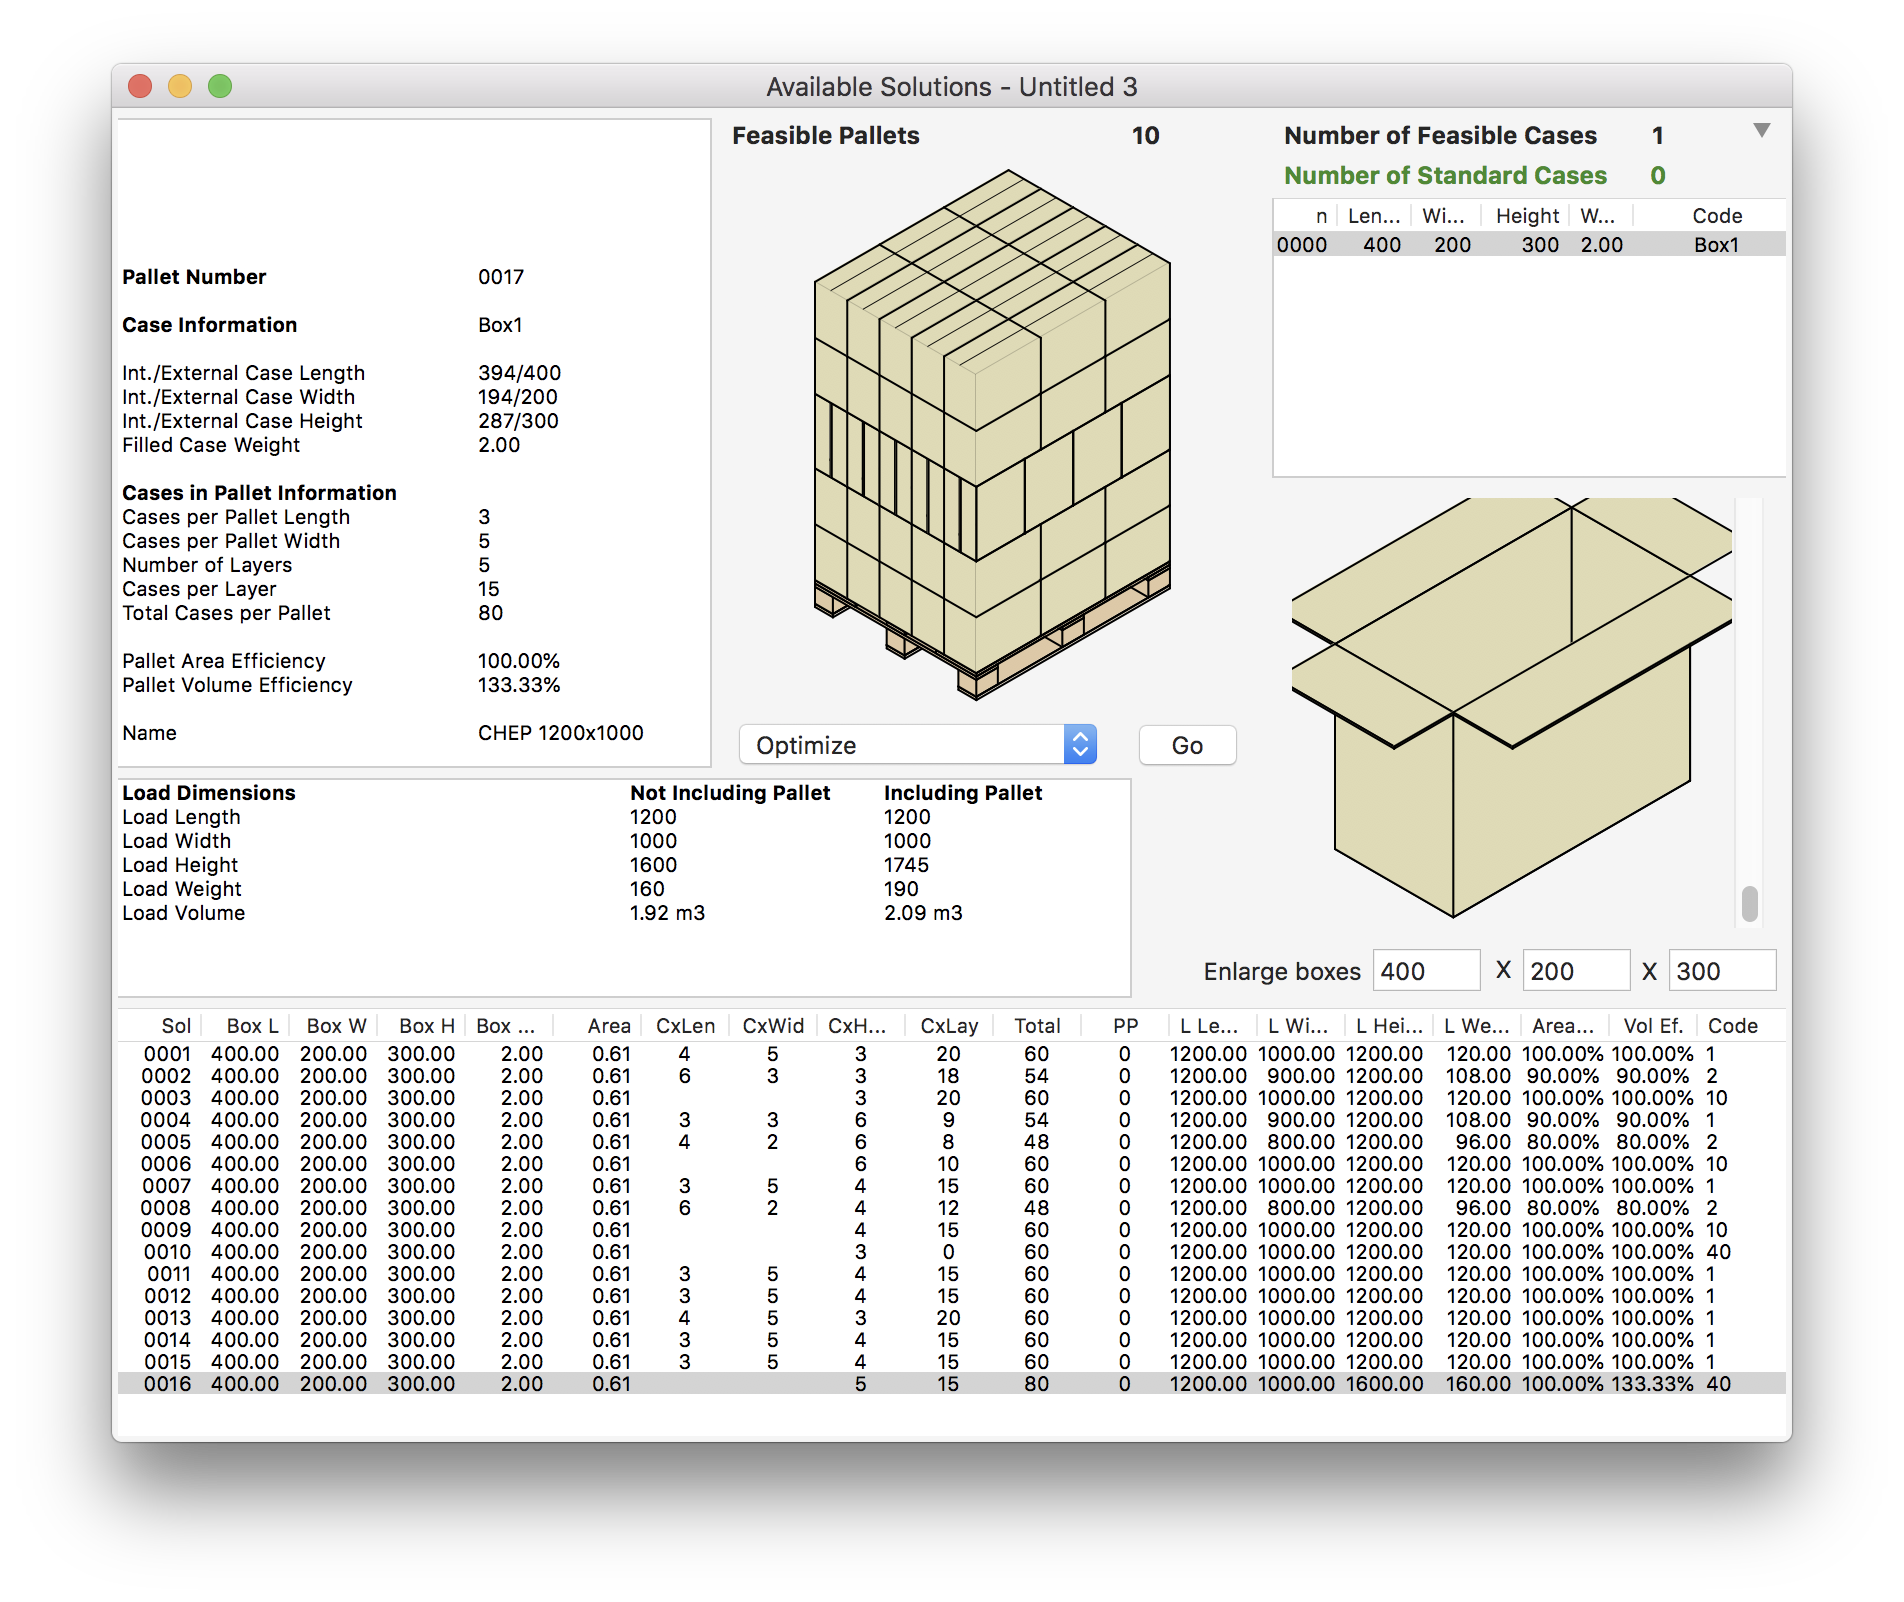Sort solutions by Vol Ef. column
1904x1602 pixels.
(x=1653, y=1026)
